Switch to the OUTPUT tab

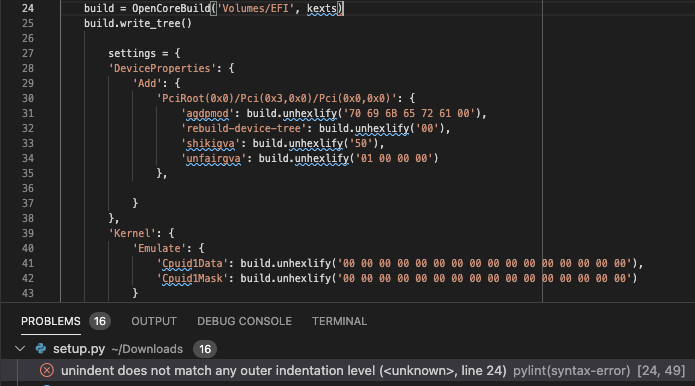(154, 321)
